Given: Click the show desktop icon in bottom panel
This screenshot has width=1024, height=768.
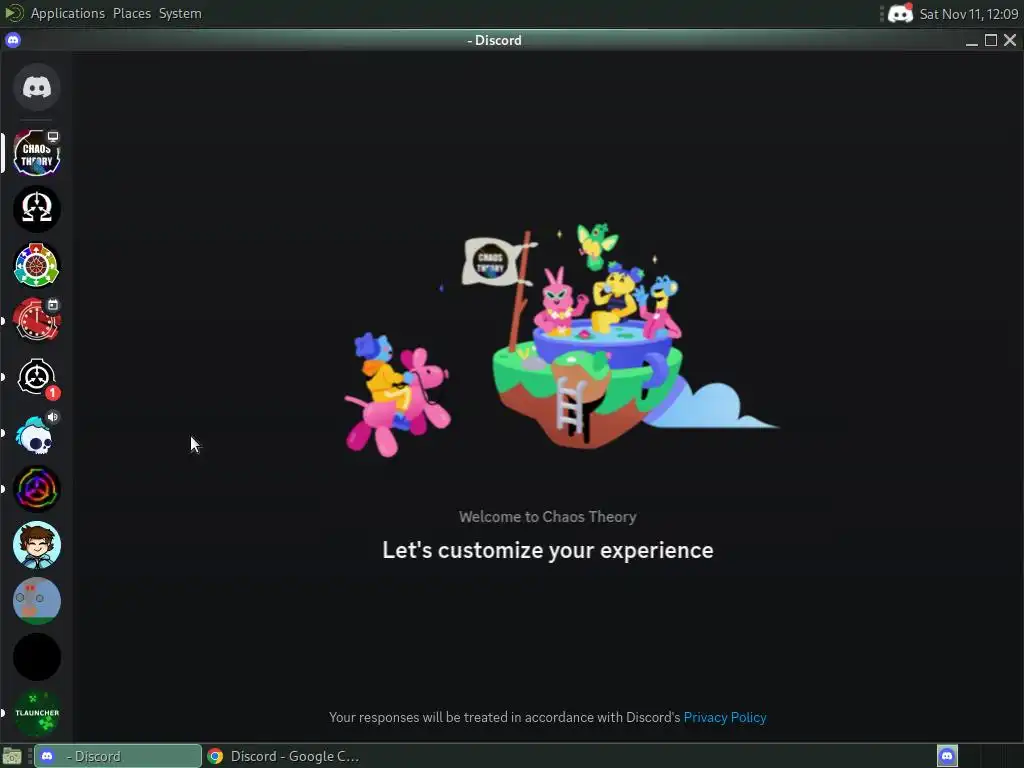Looking at the screenshot, I should point(12,756).
